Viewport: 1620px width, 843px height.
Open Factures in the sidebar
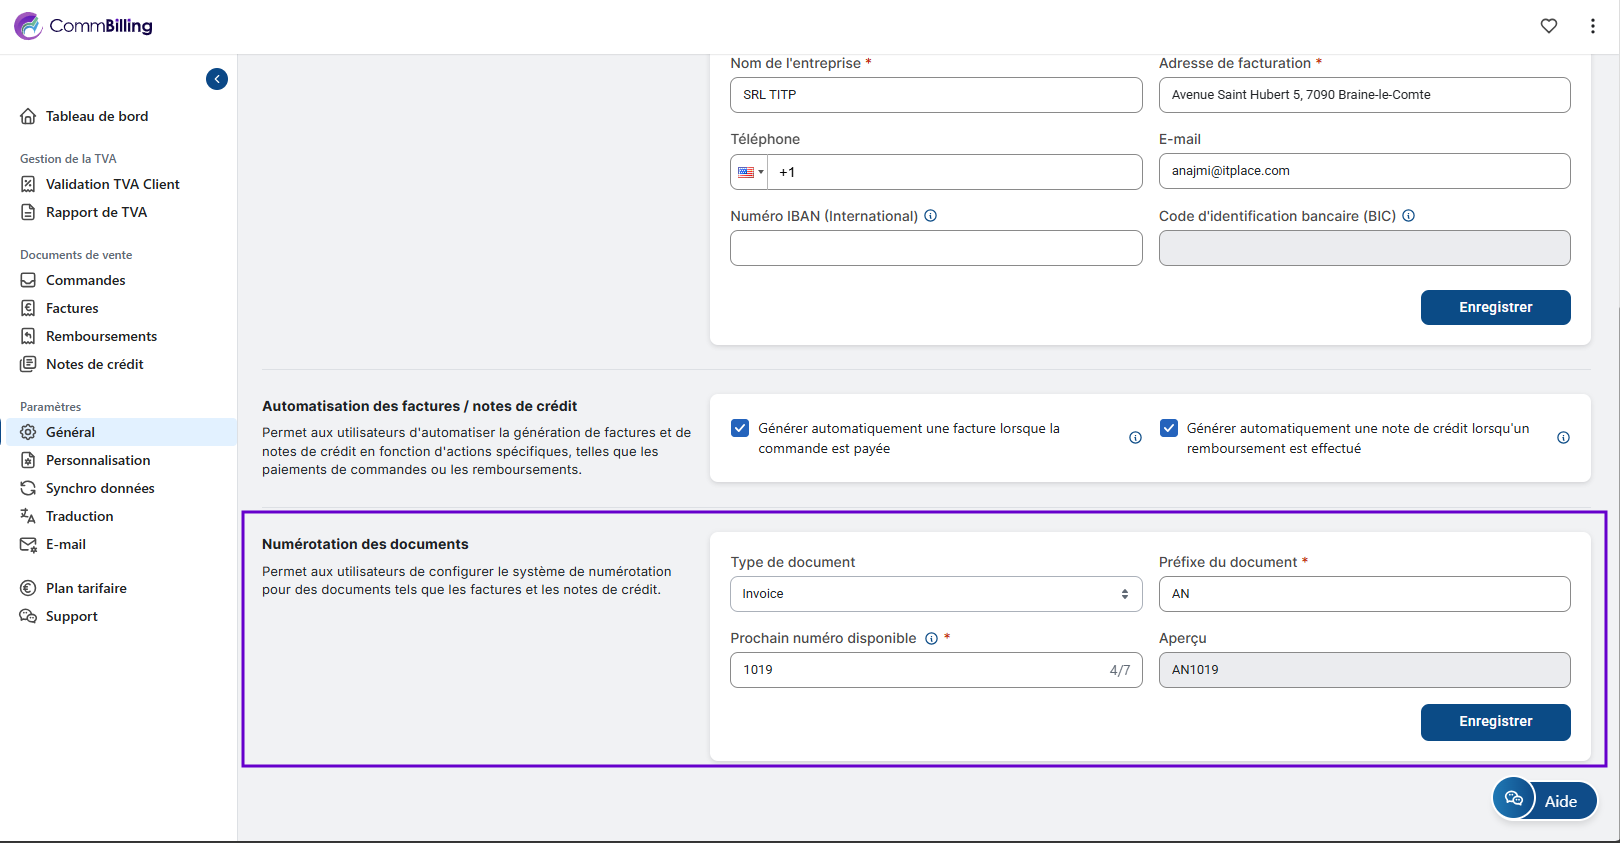click(x=72, y=308)
